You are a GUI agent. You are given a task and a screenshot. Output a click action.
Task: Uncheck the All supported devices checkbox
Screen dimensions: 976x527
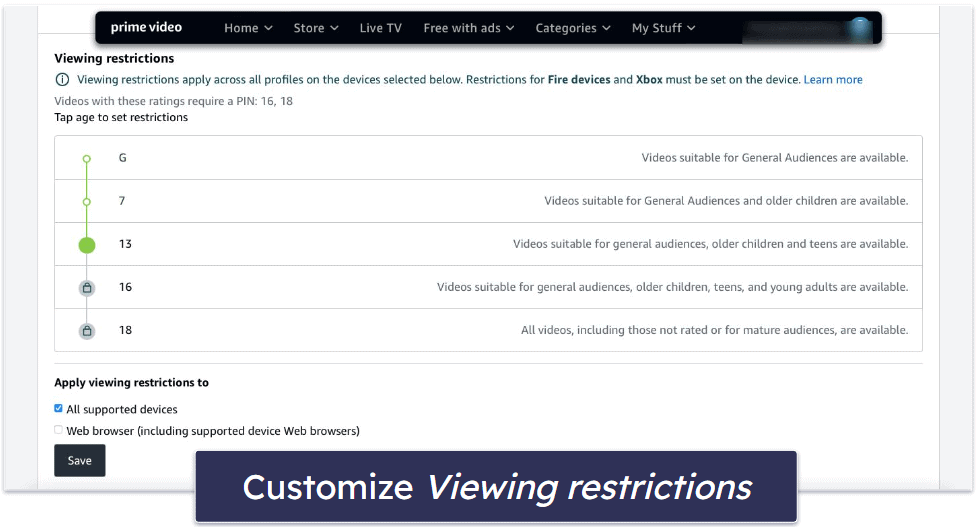tap(58, 409)
